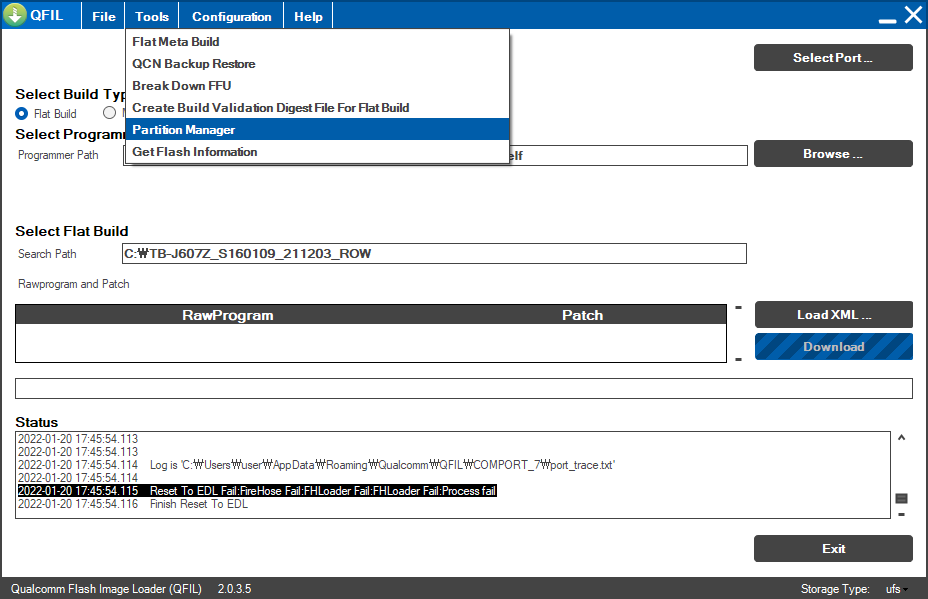Click the empty RawProgram list area
The image size is (928, 599).
click(x=370, y=343)
